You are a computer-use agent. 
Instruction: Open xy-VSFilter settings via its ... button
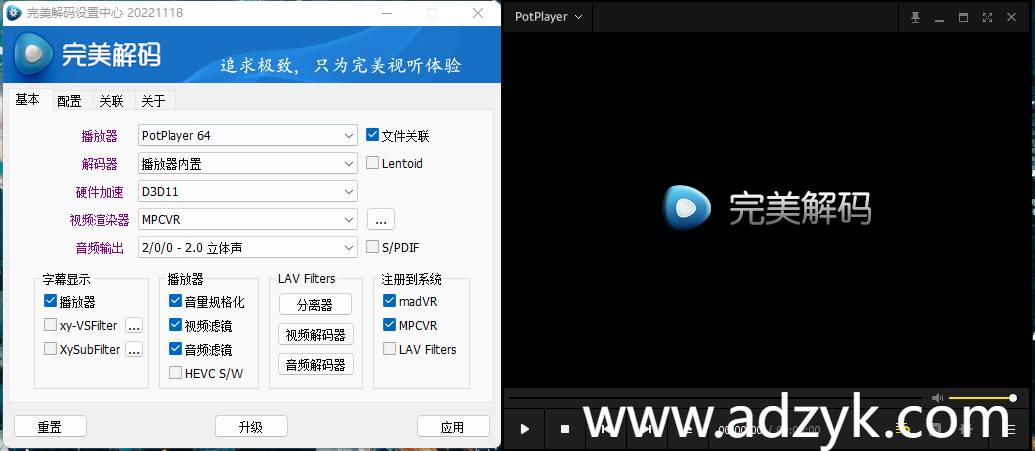click(134, 326)
